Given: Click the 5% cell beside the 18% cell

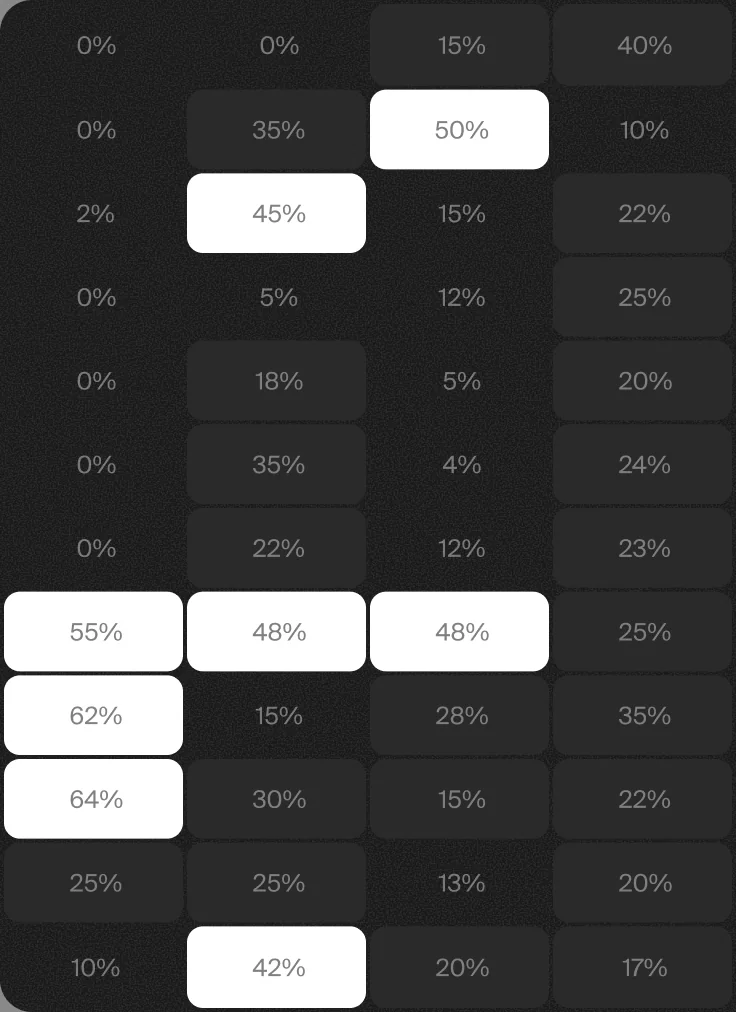Looking at the screenshot, I should point(459,381).
